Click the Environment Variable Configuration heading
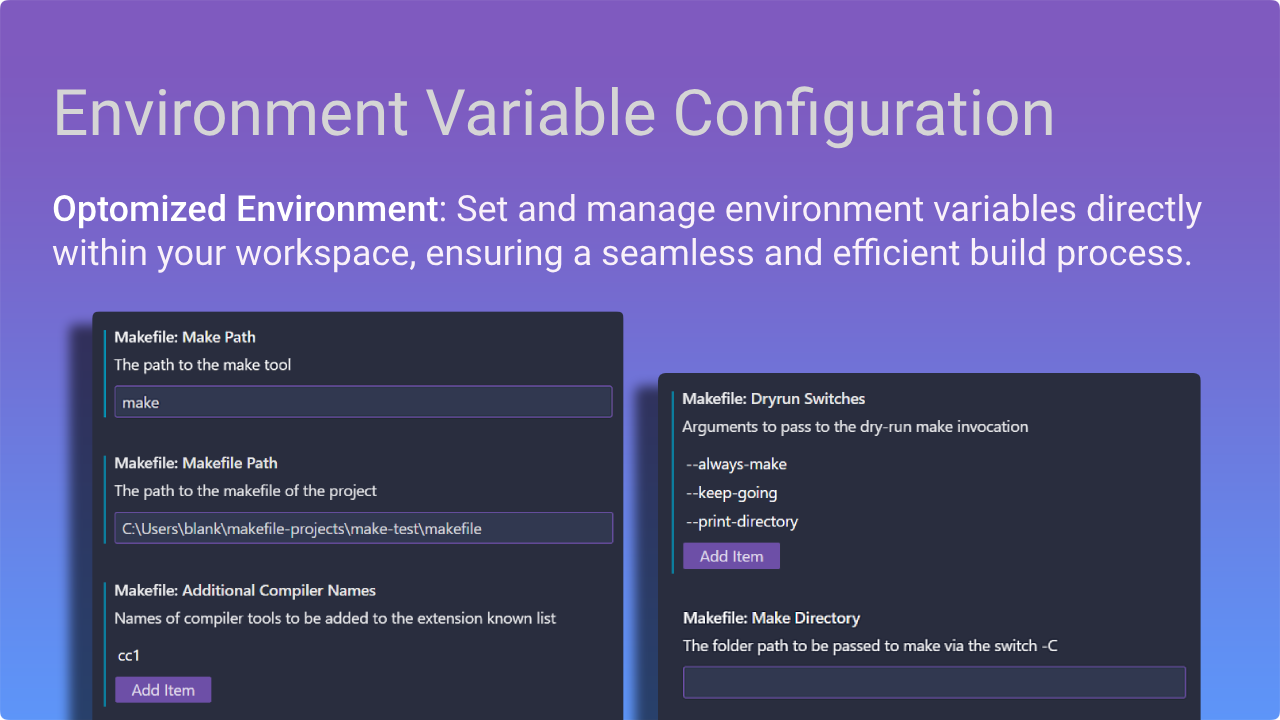 554,113
